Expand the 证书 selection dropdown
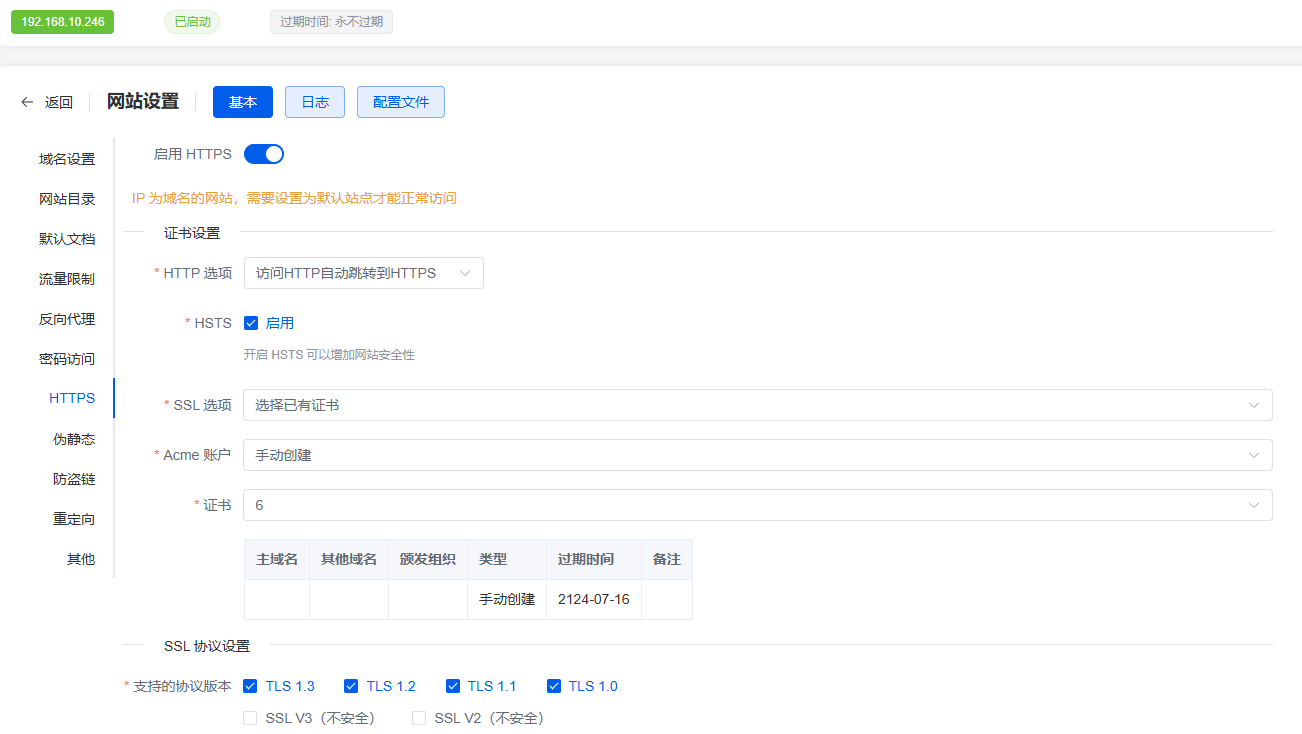Viewport: 1302px width, 734px height. point(757,505)
